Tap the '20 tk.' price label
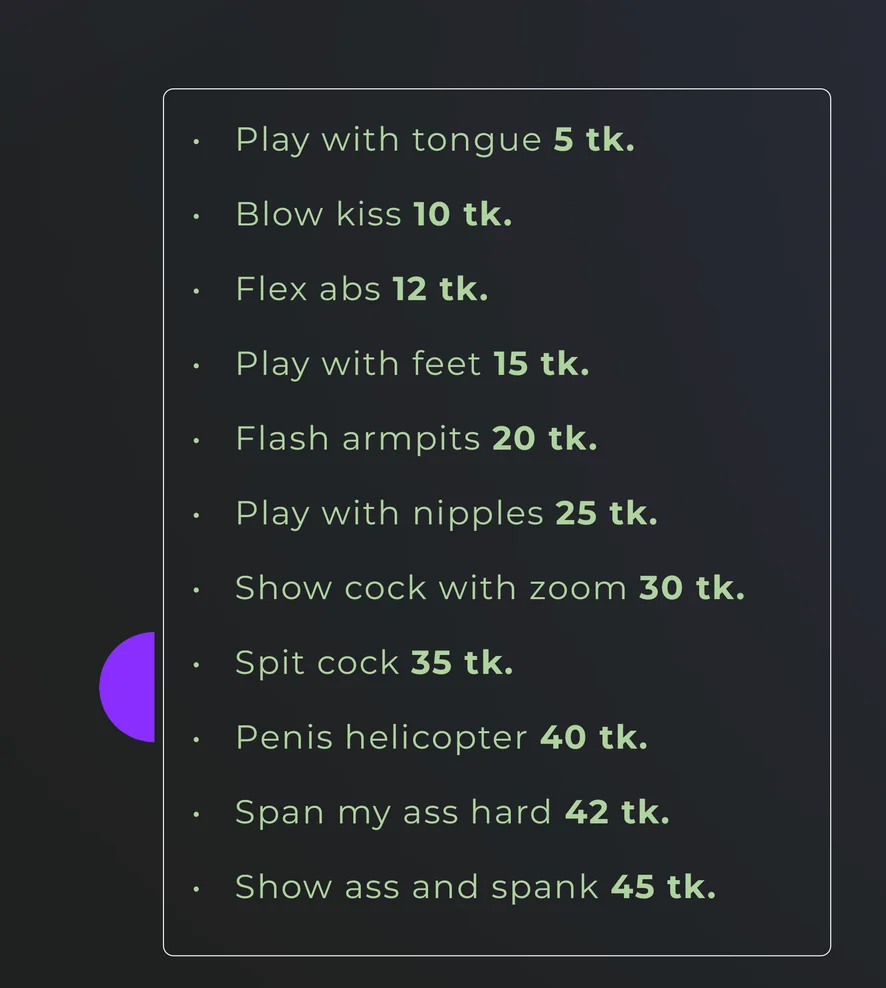 pyautogui.click(x=544, y=439)
